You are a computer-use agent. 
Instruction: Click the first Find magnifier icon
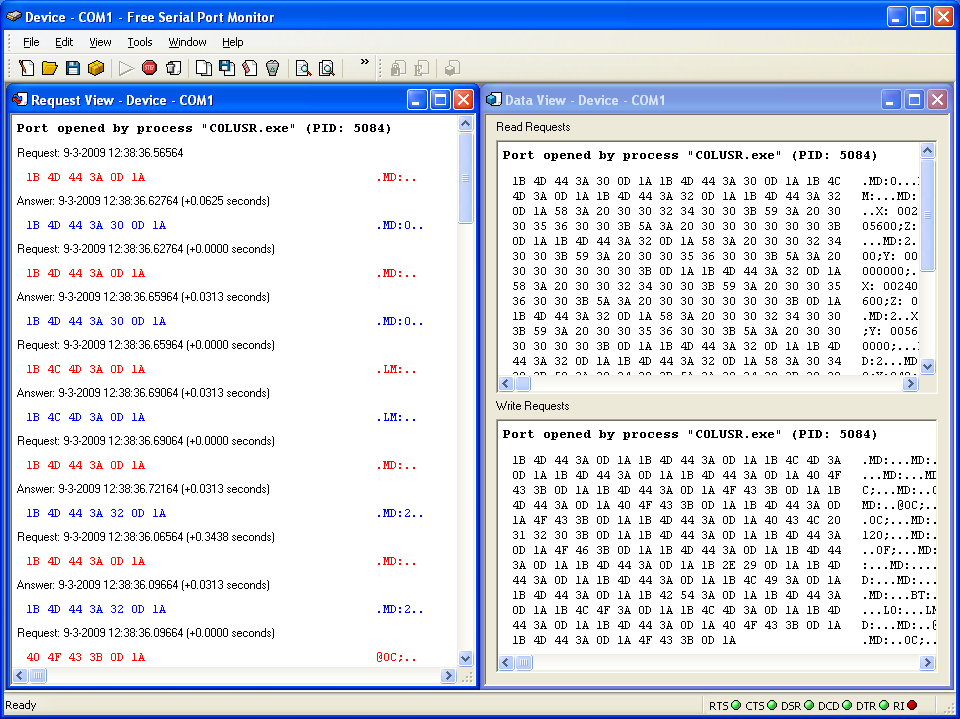coord(303,68)
